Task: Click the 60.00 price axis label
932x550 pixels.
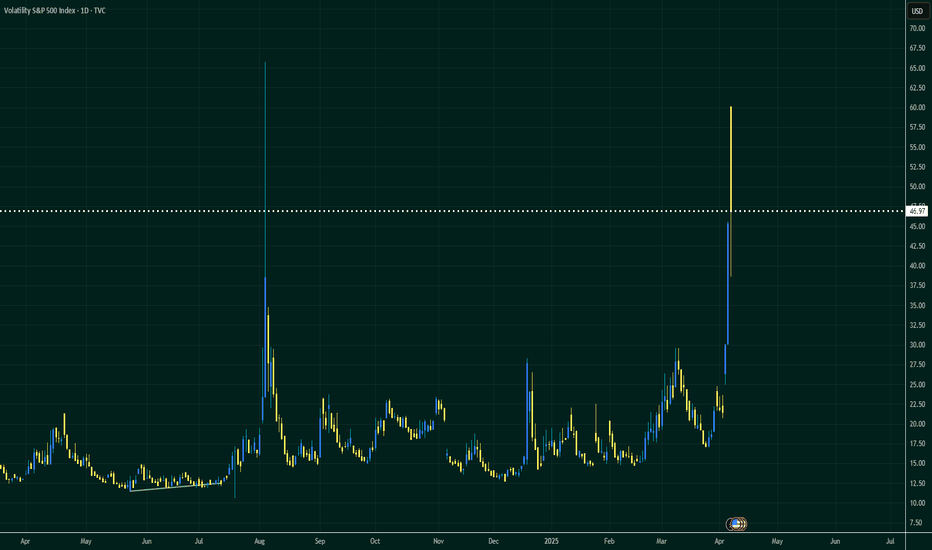Action: (918, 108)
